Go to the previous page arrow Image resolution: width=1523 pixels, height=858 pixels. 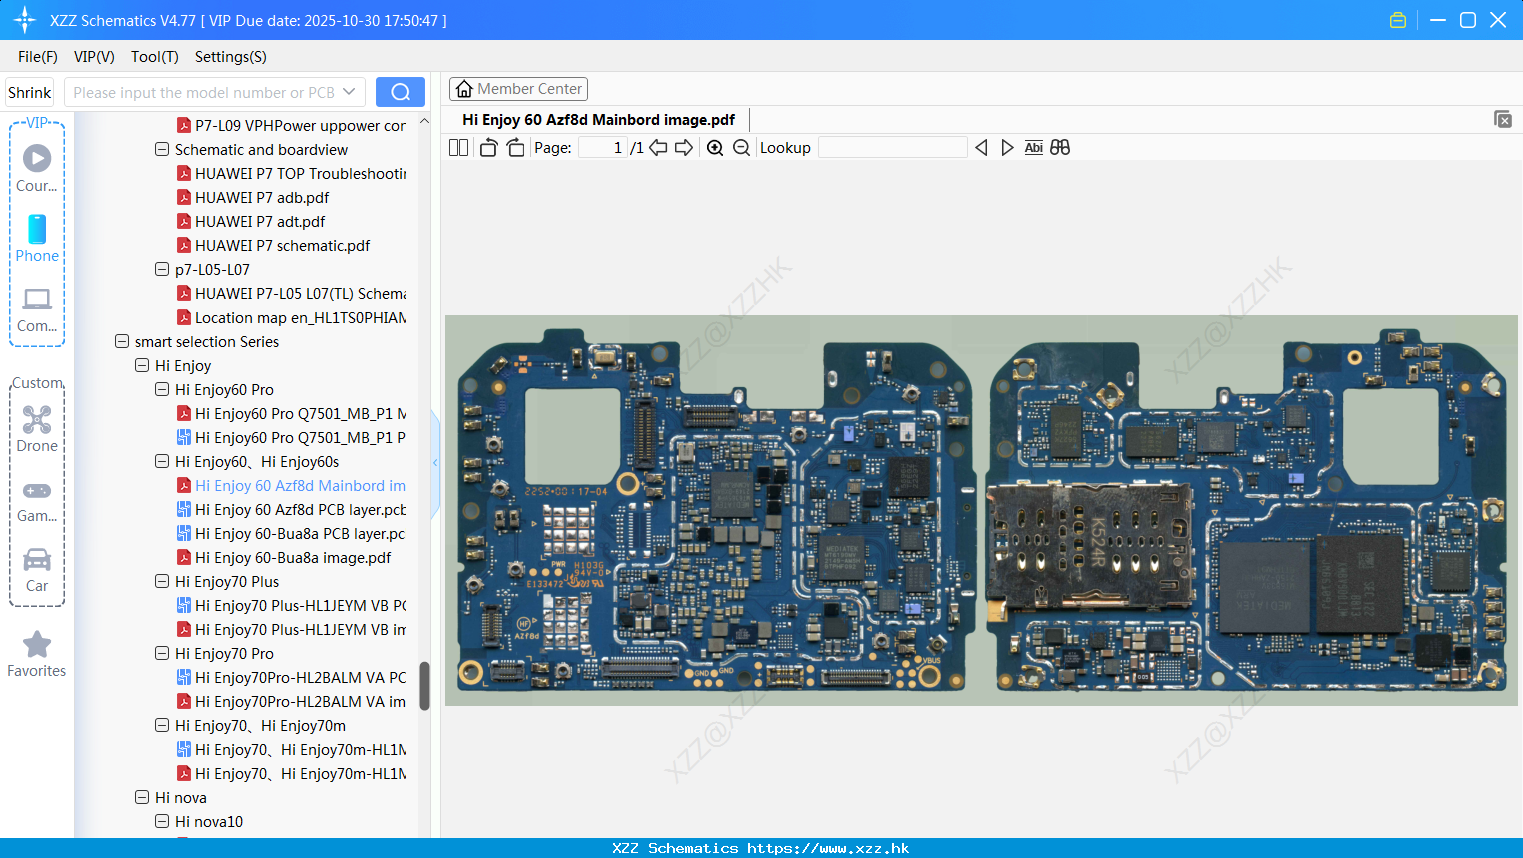tap(658, 148)
